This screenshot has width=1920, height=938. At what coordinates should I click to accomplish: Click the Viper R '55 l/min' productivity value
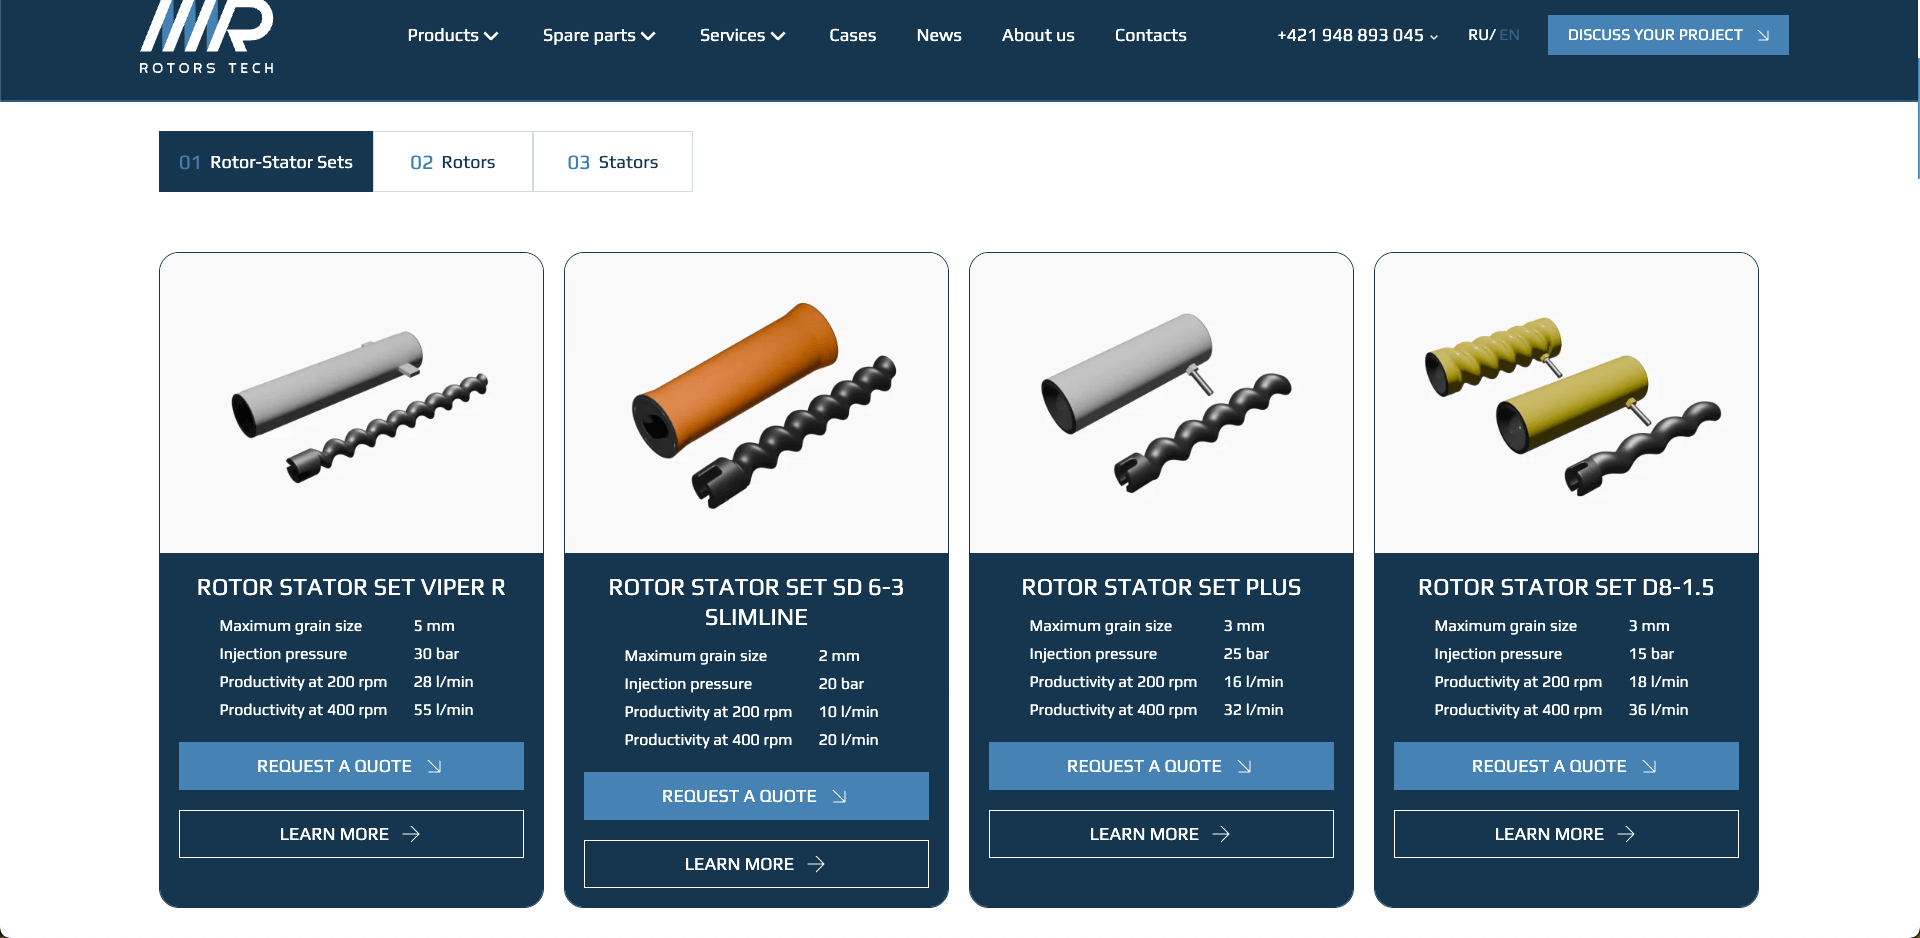[443, 710]
